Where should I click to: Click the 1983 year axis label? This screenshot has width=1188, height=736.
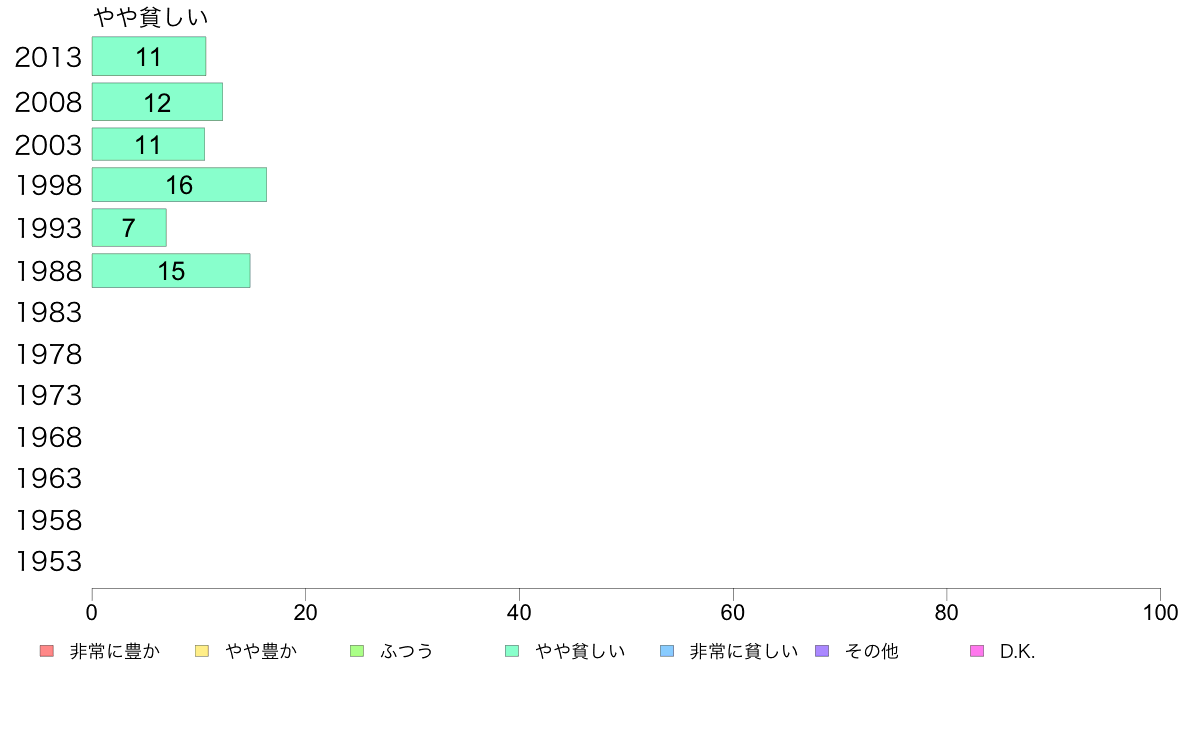pyautogui.click(x=48, y=312)
